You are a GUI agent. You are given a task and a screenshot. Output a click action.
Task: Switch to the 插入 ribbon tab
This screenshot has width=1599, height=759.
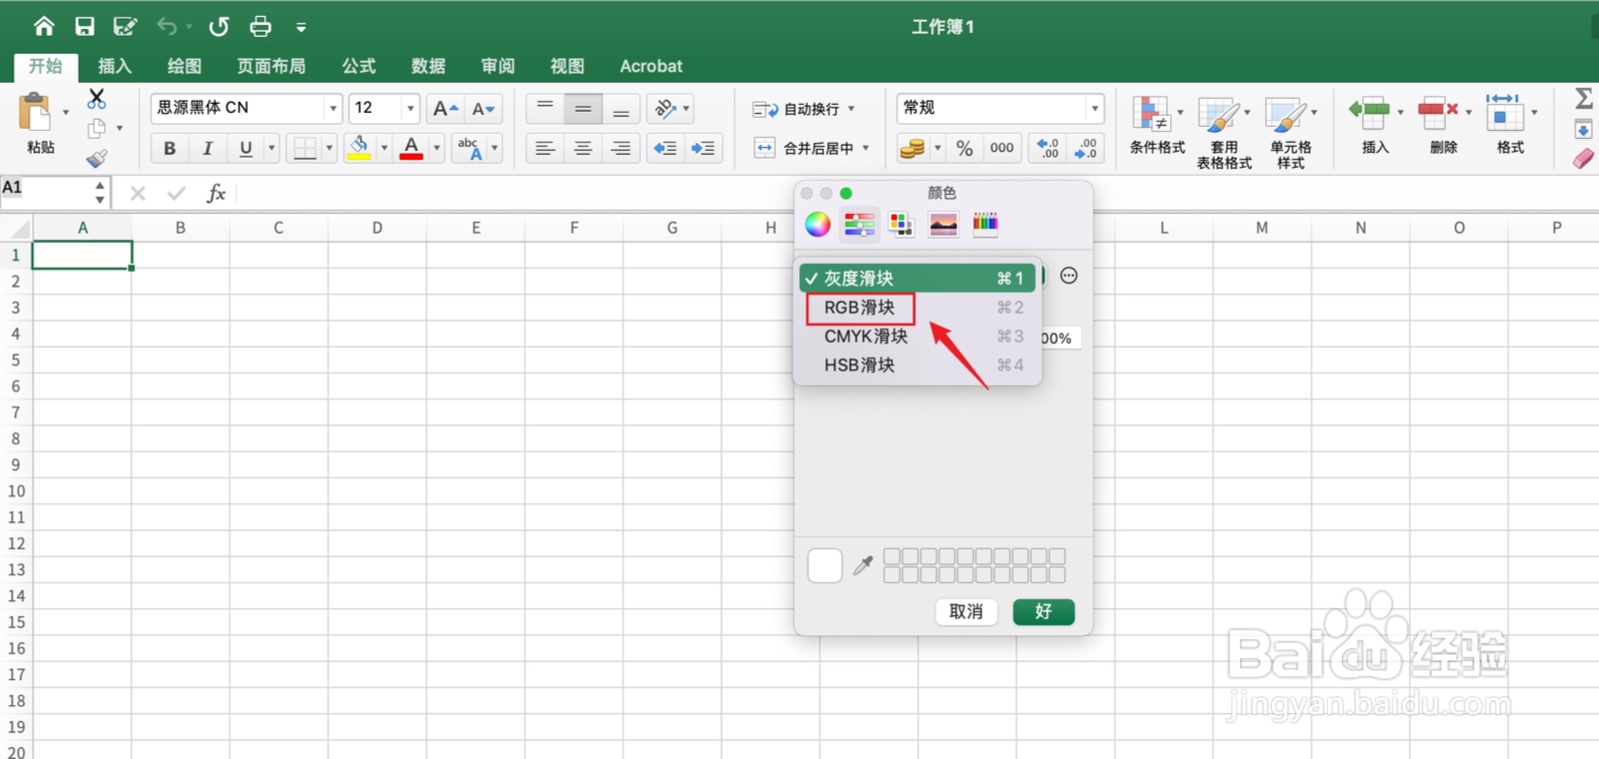click(x=115, y=66)
